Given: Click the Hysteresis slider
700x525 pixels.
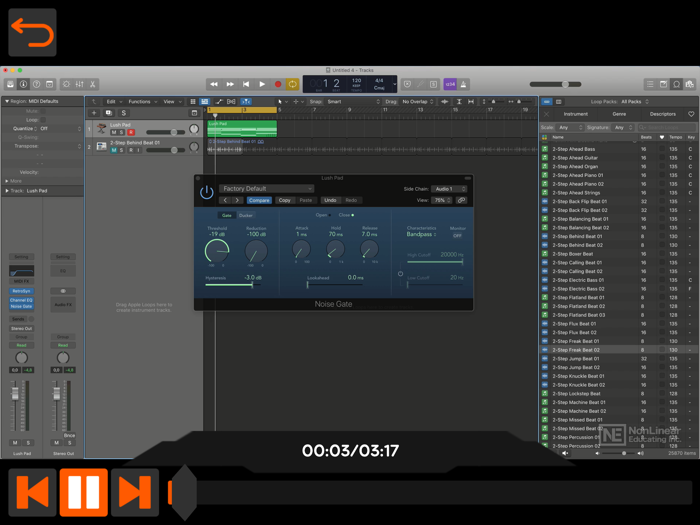Looking at the screenshot, I should 233,284.
